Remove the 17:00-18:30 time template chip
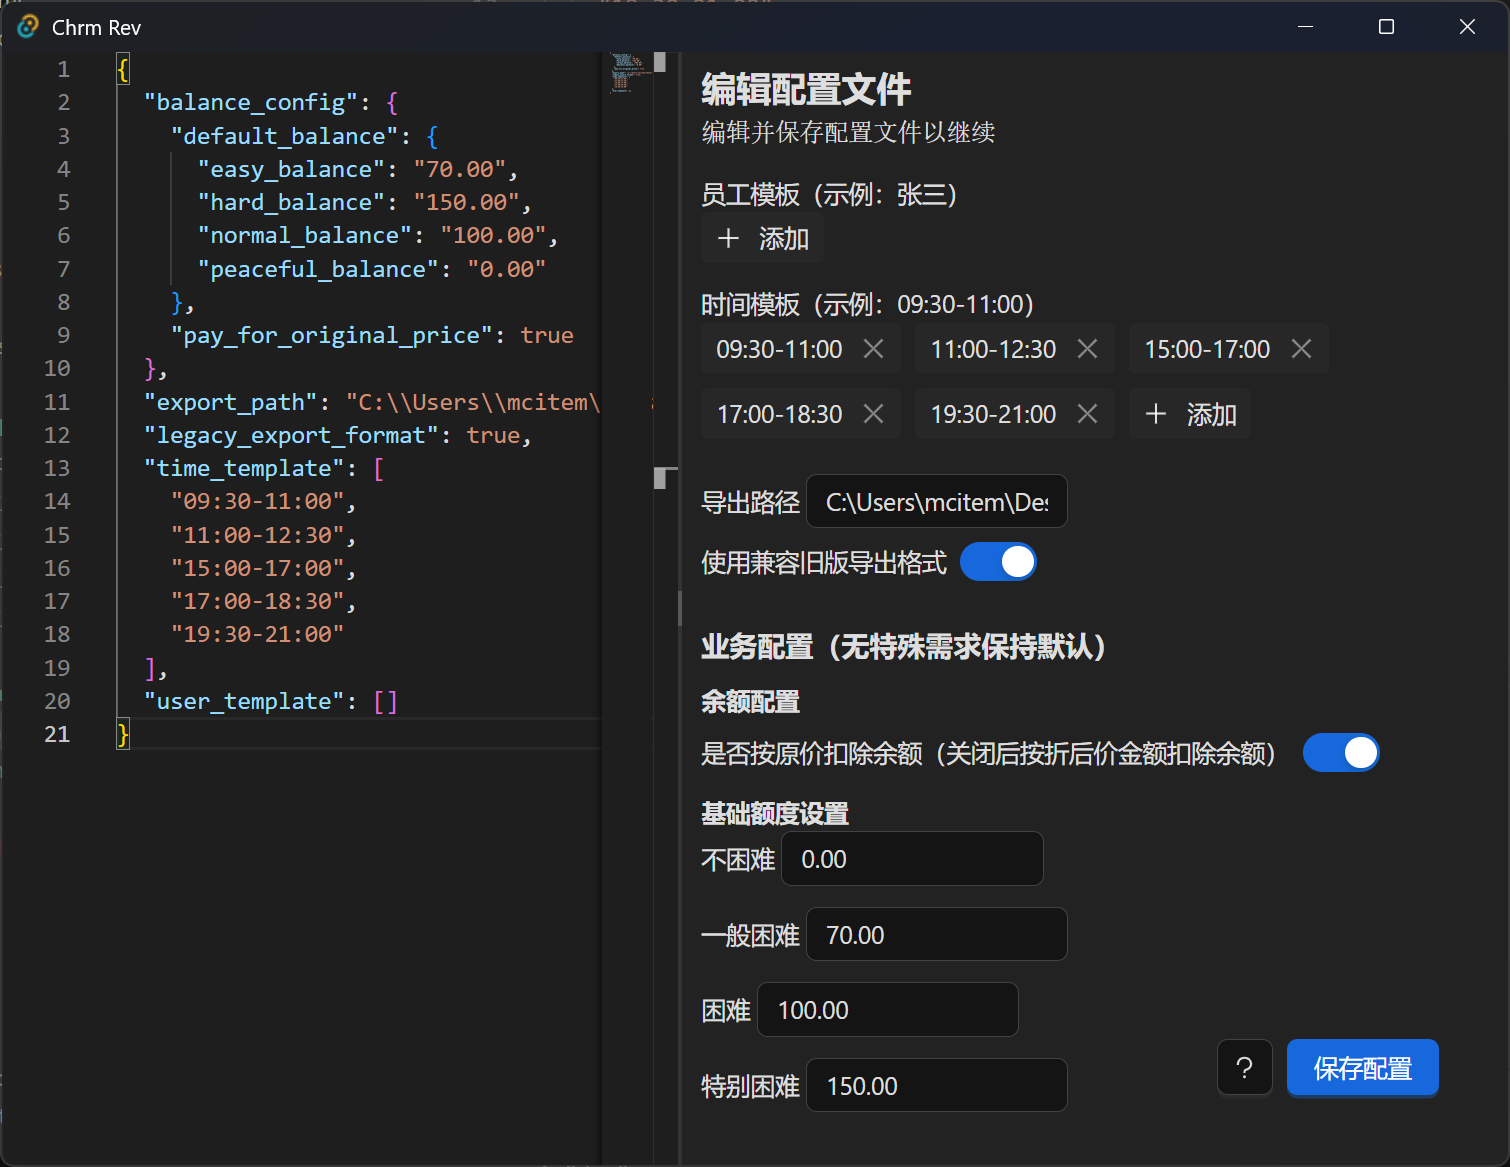The image size is (1510, 1167). tap(873, 414)
